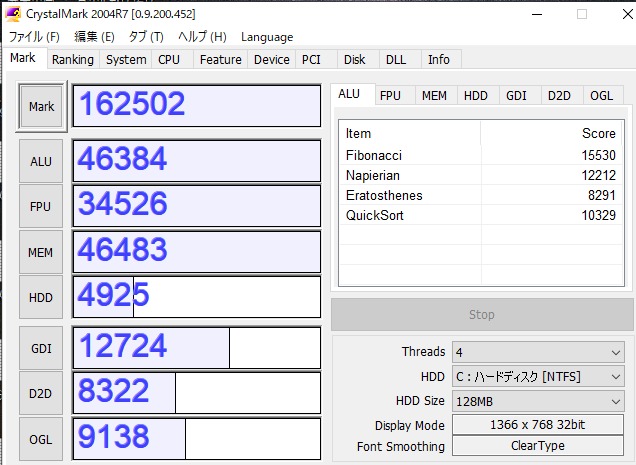Click the Stop button
The height and width of the screenshot is (465, 636).
click(x=482, y=314)
